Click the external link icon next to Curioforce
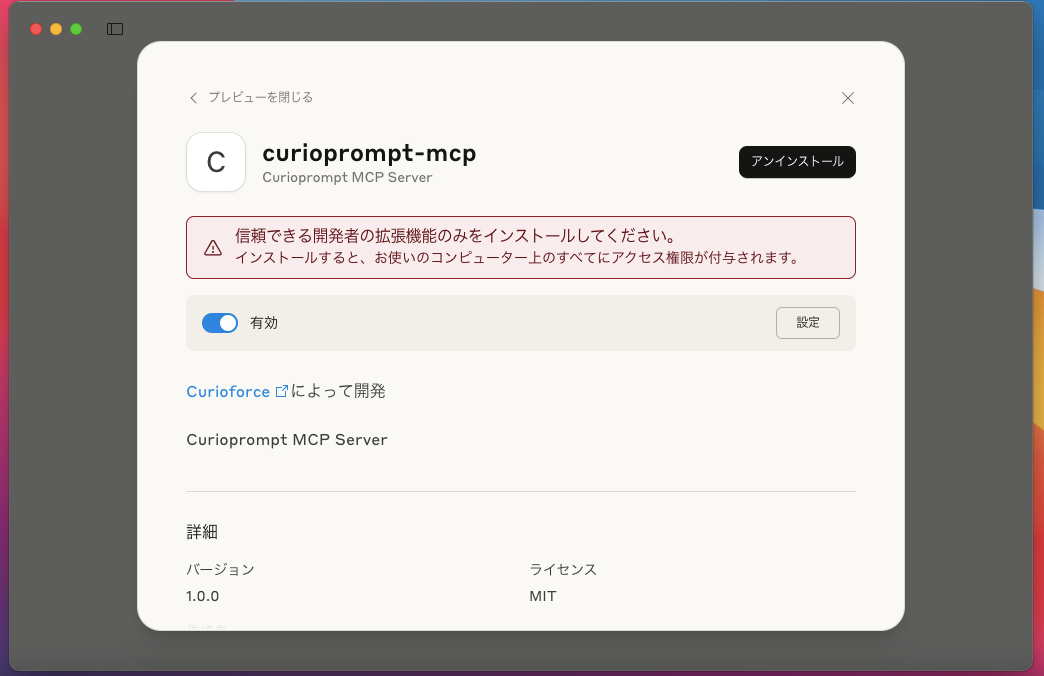1044x676 pixels. coord(281,391)
